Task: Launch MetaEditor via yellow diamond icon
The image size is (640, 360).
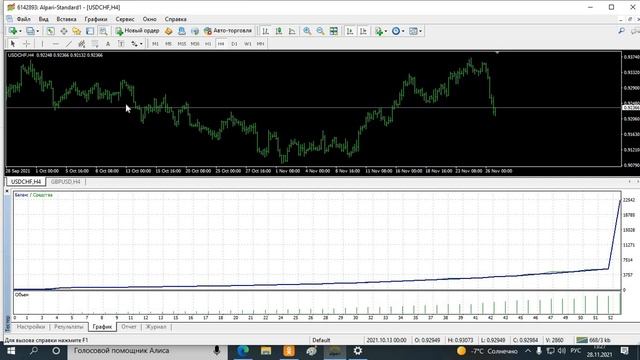Action: click(x=168, y=31)
